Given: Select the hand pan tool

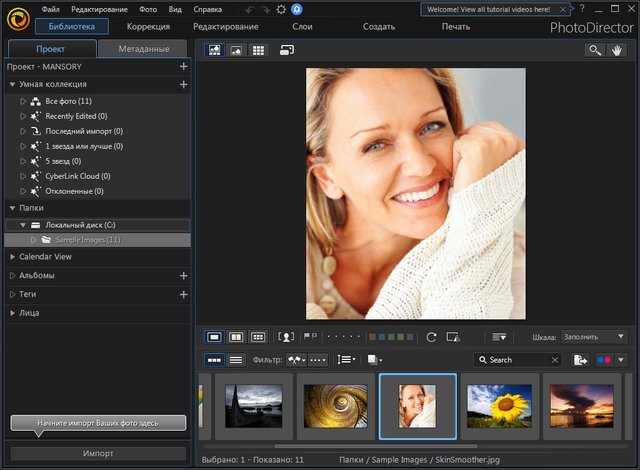Looking at the screenshot, I should pyautogui.click(x=617, y=50).
